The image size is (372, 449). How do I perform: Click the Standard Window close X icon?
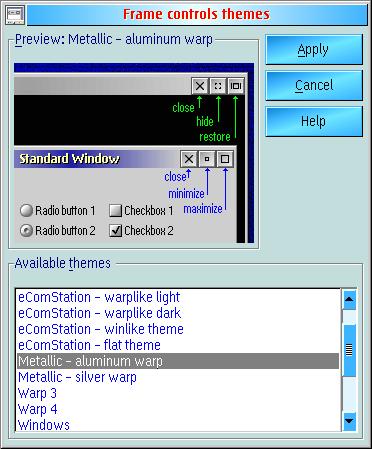(x=189, y=159)
